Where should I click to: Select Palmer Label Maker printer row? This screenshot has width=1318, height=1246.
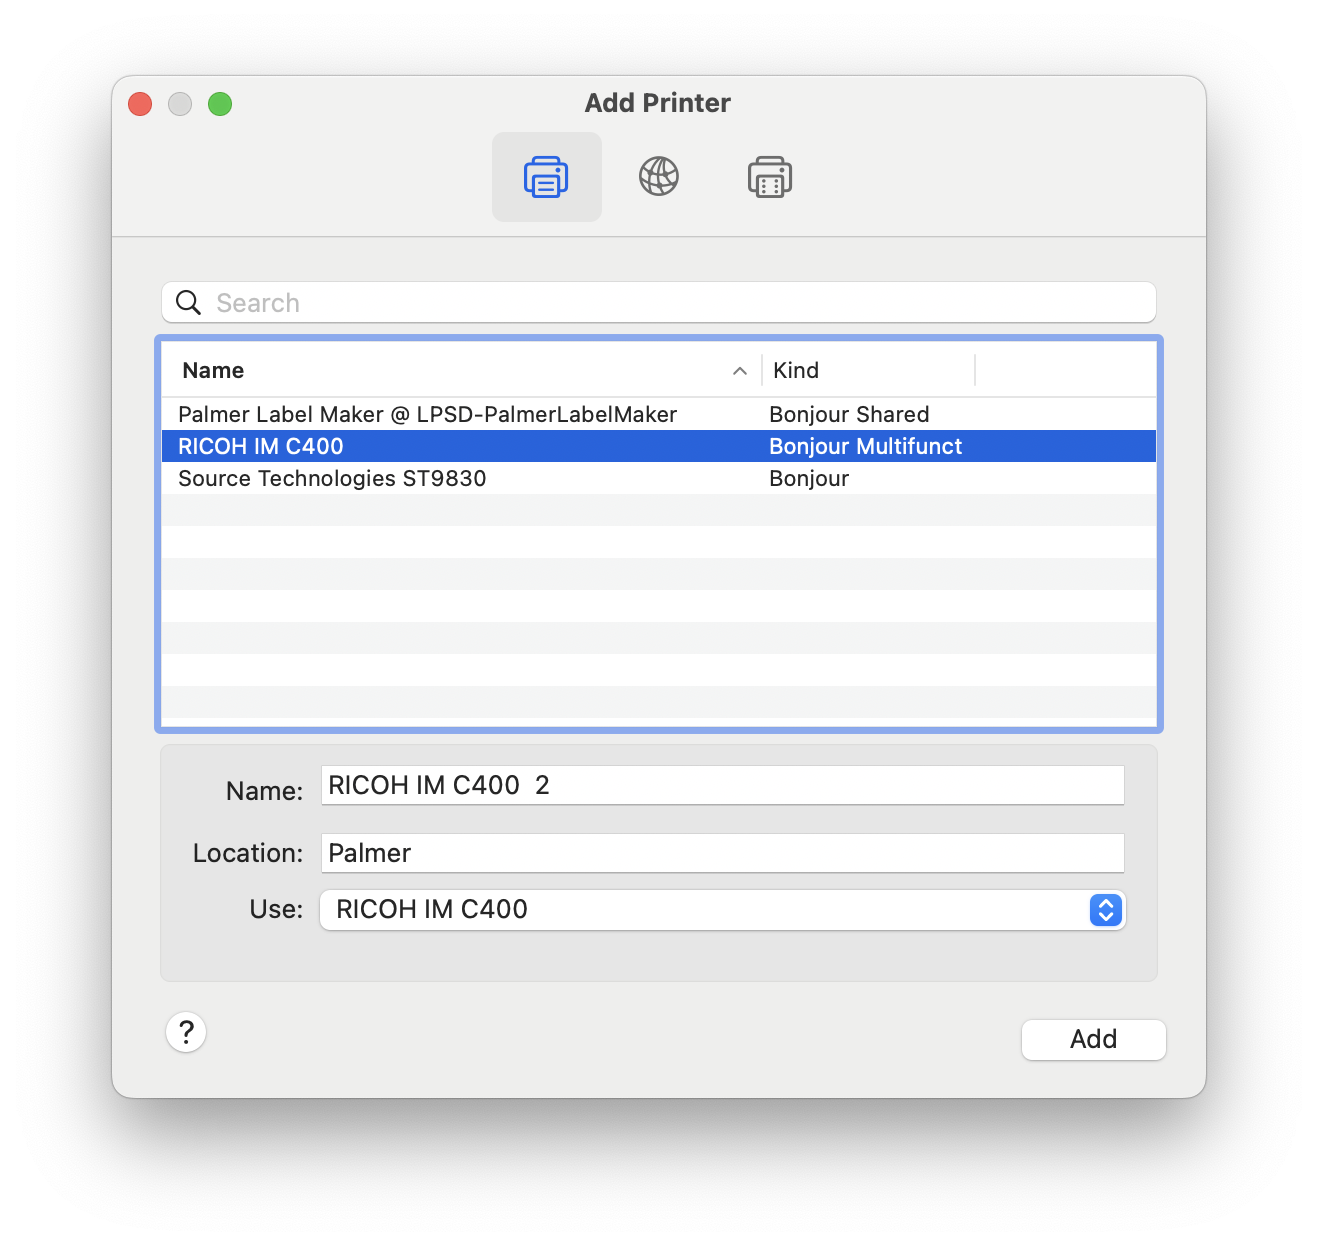coord(428,415)
